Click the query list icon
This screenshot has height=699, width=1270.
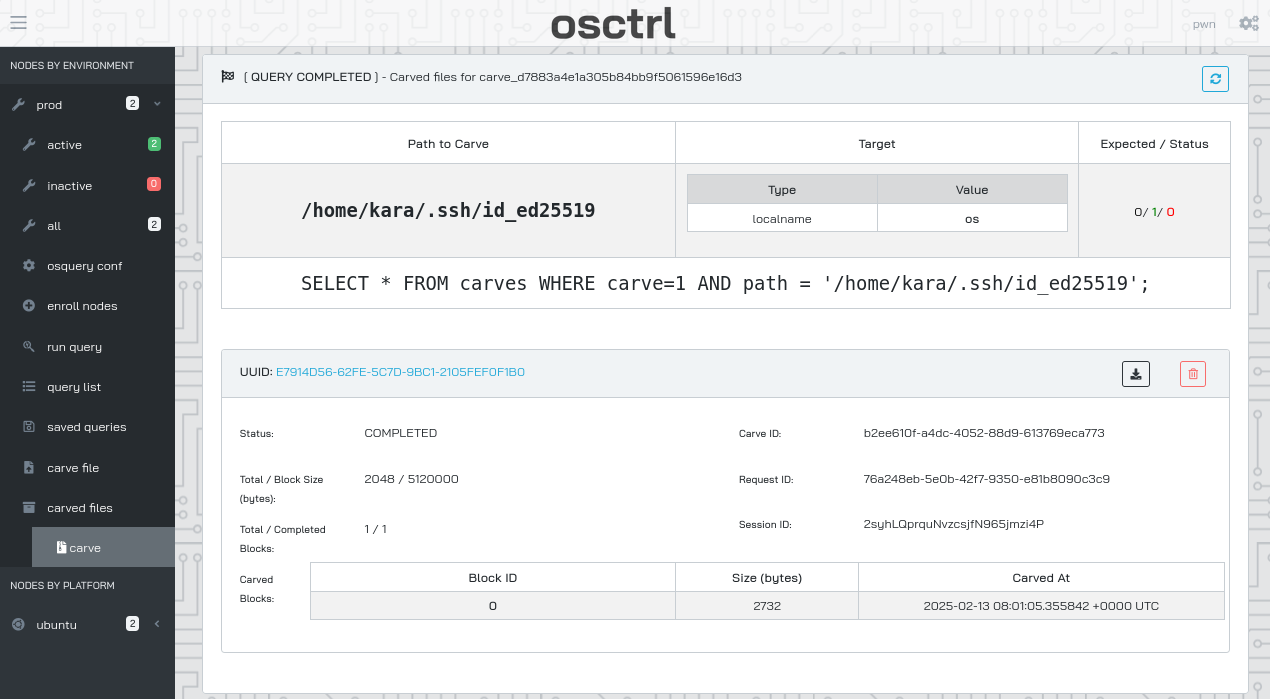[x=28, y=387]
